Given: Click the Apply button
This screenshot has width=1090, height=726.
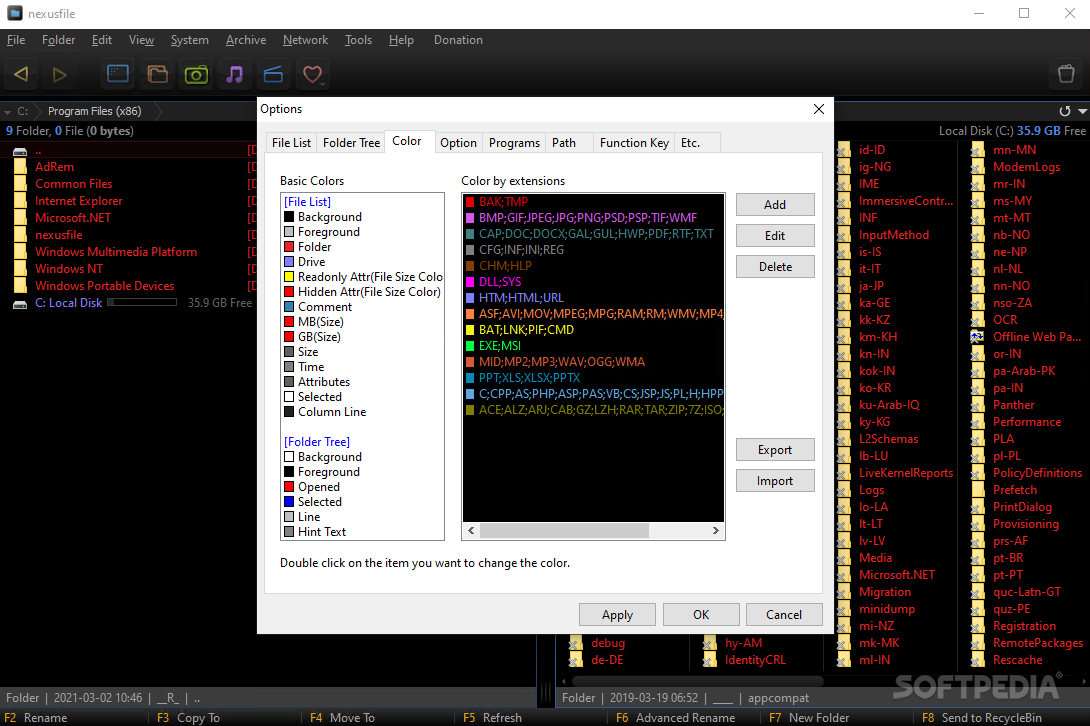Looking at the screenshot, I should coord(617,615).
